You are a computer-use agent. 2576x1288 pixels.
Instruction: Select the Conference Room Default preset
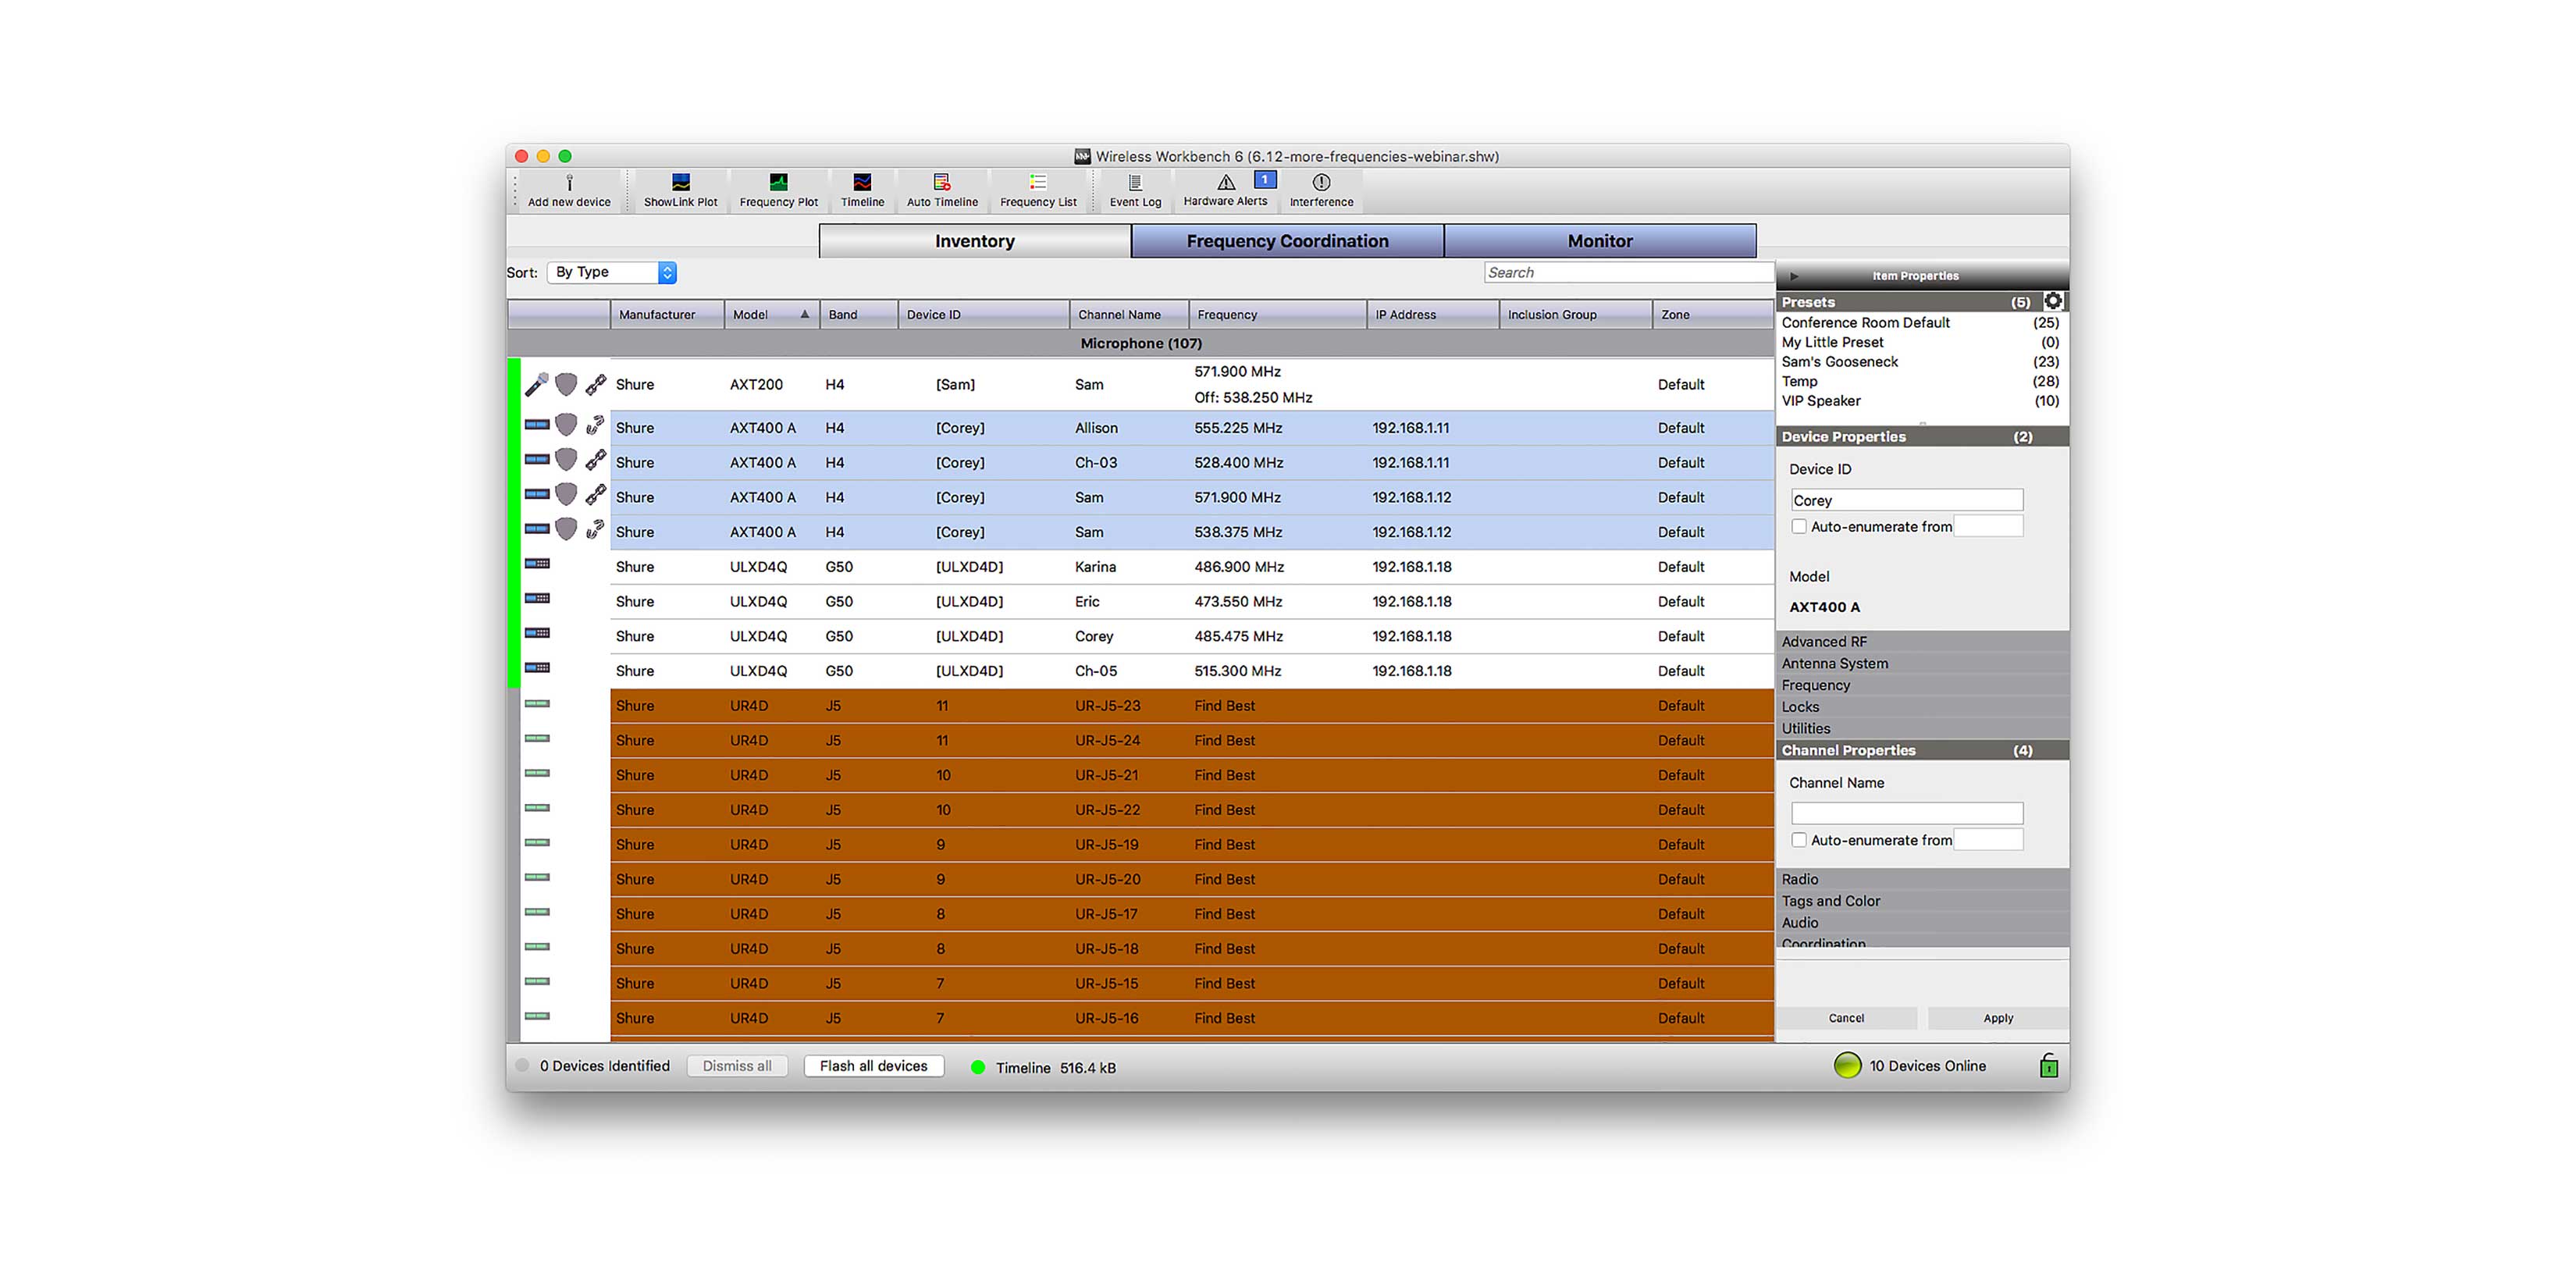[x=1920, y=323]
